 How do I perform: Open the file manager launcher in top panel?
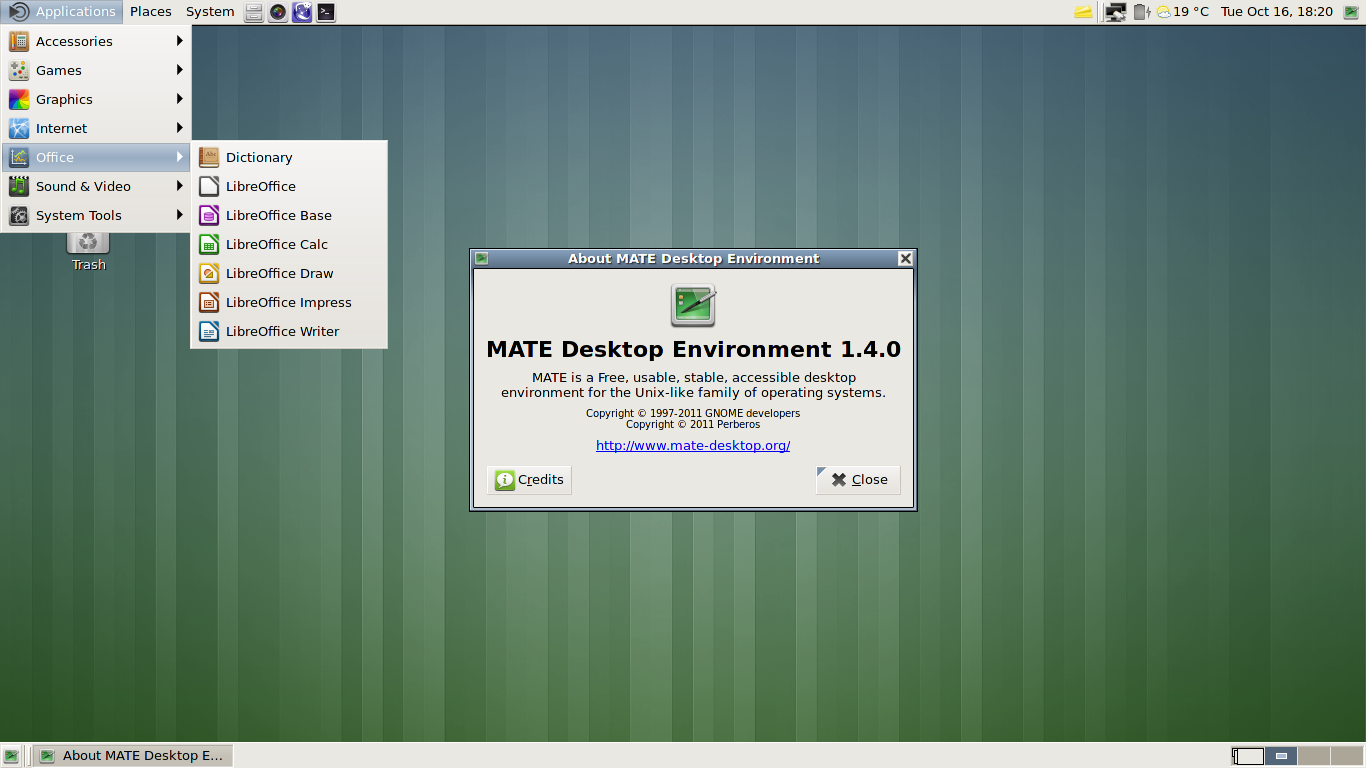tap(254, 12)
